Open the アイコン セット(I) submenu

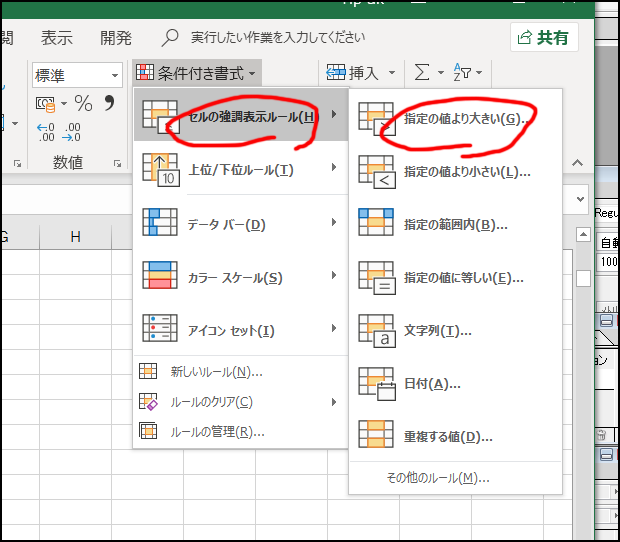click(240, 329)
